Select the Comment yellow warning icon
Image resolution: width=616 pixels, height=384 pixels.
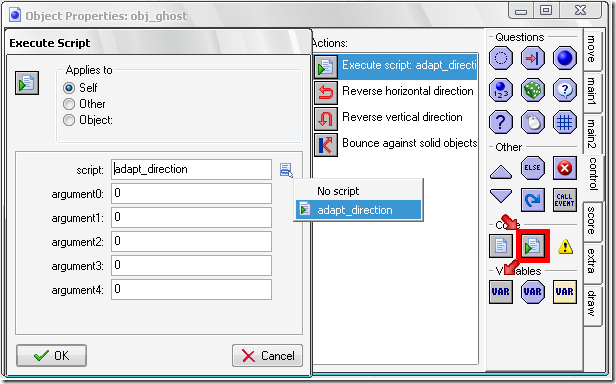click(565, 246)
